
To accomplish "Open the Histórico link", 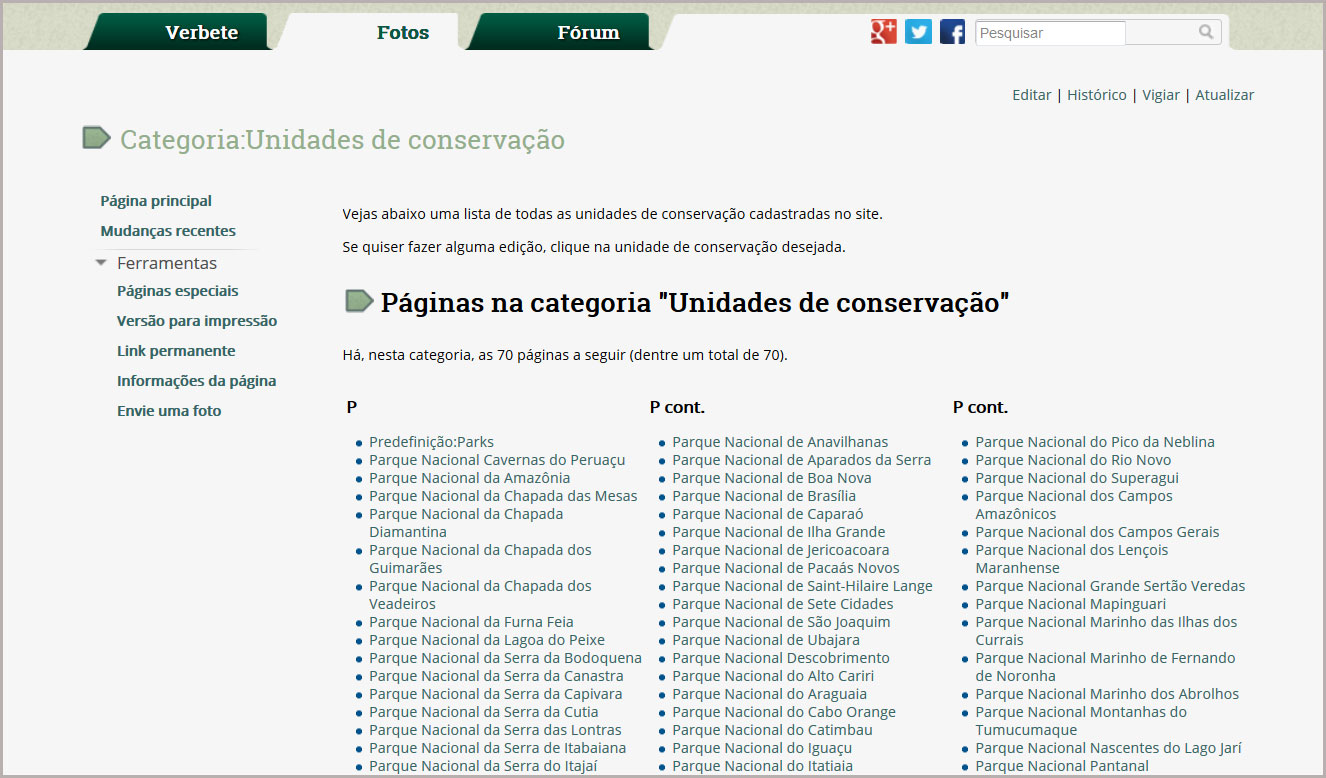I will click(1096, 95).
